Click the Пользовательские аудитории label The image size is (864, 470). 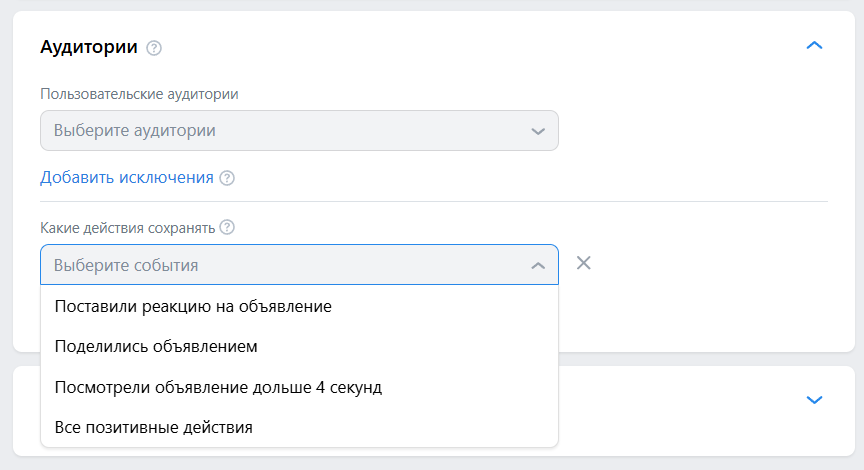pyautogui.click(x=139, y=94)
